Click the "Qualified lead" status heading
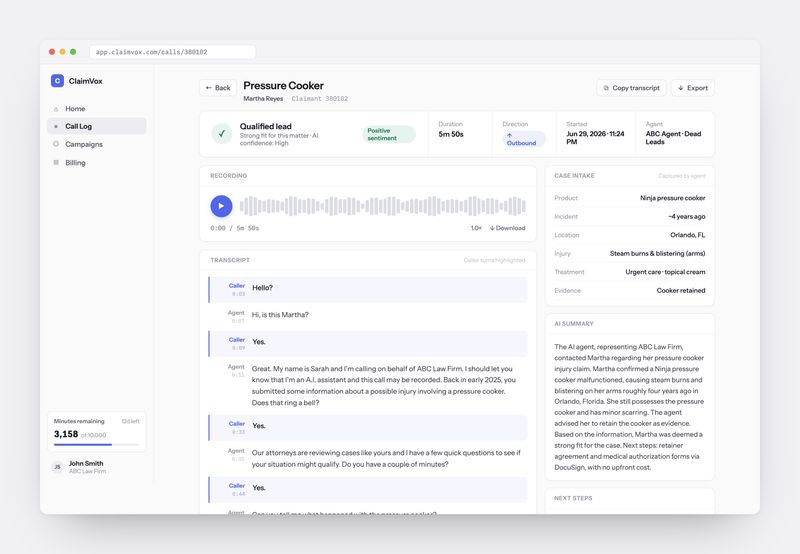Screen dimensions: 800x554 [x=266, y=126]
